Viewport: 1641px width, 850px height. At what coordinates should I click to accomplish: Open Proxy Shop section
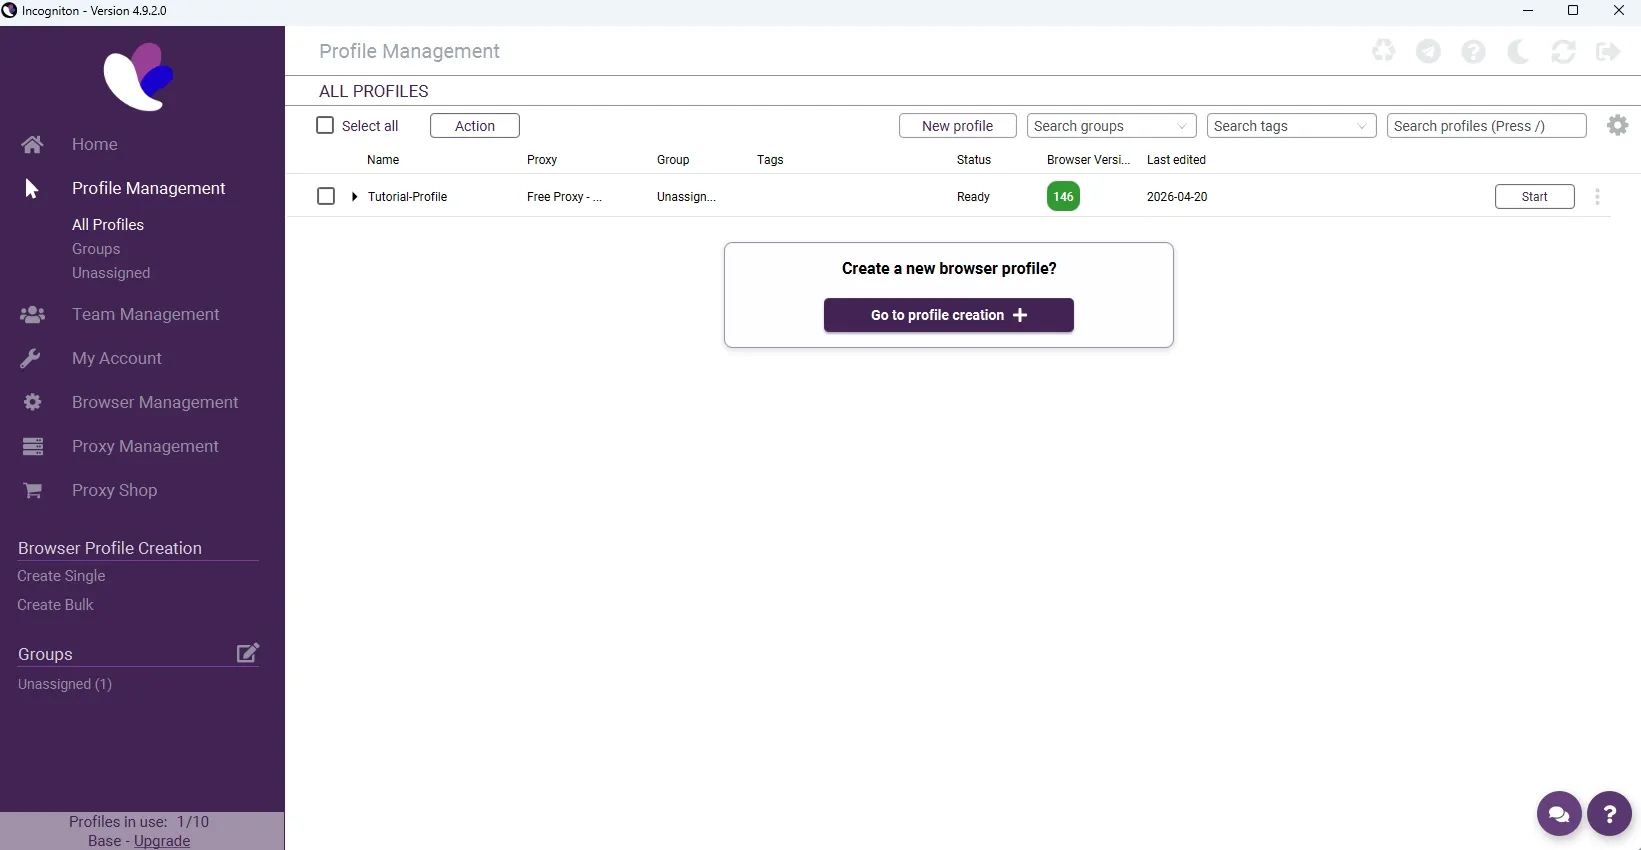click(115, 490)
